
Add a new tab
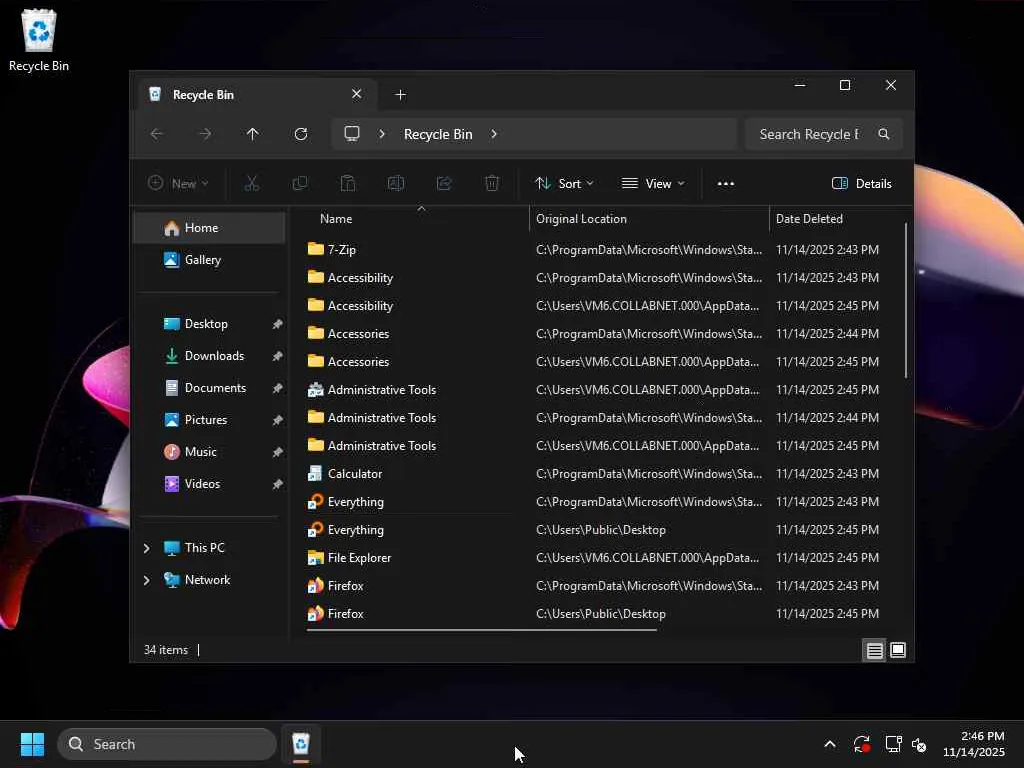(400, 95)
